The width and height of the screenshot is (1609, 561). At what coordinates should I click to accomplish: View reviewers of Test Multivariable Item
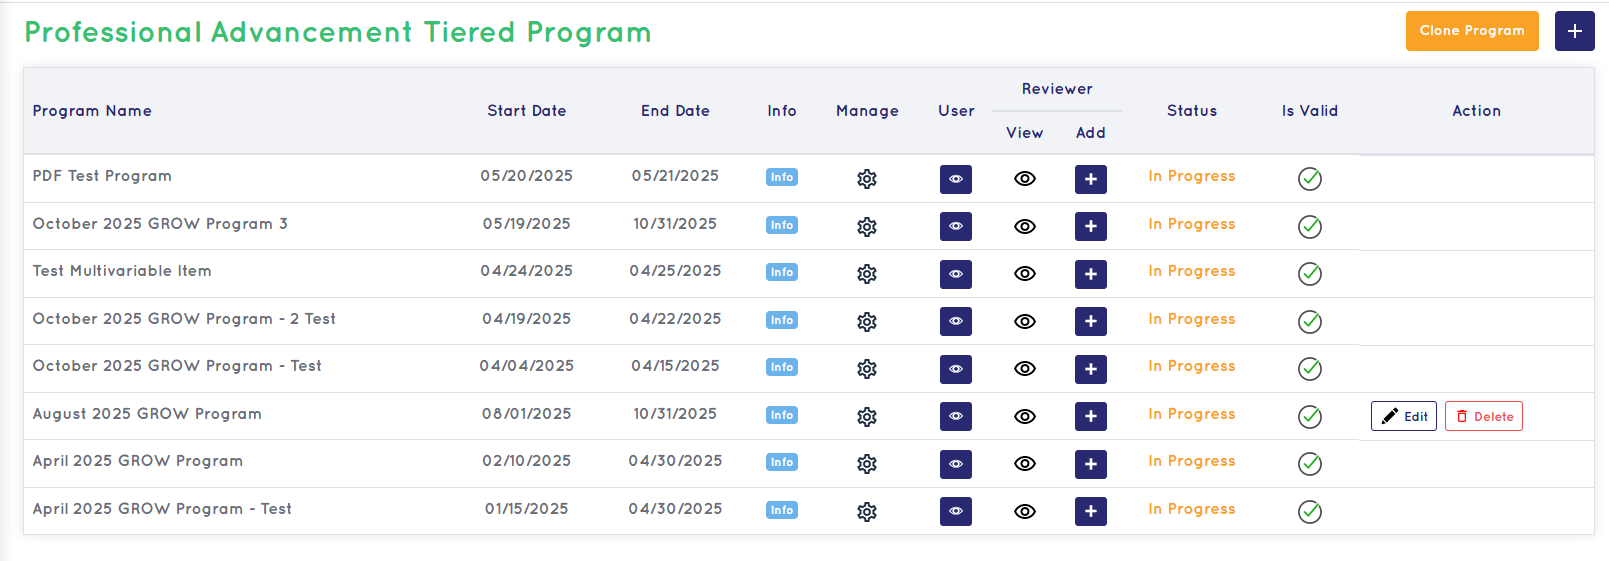click(x=1025, y=274)
